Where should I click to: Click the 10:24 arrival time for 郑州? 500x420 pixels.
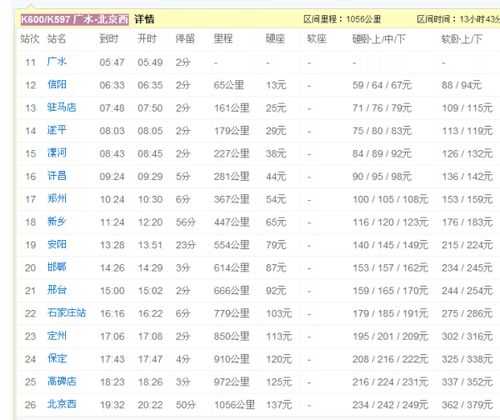(x=112, y=199)
